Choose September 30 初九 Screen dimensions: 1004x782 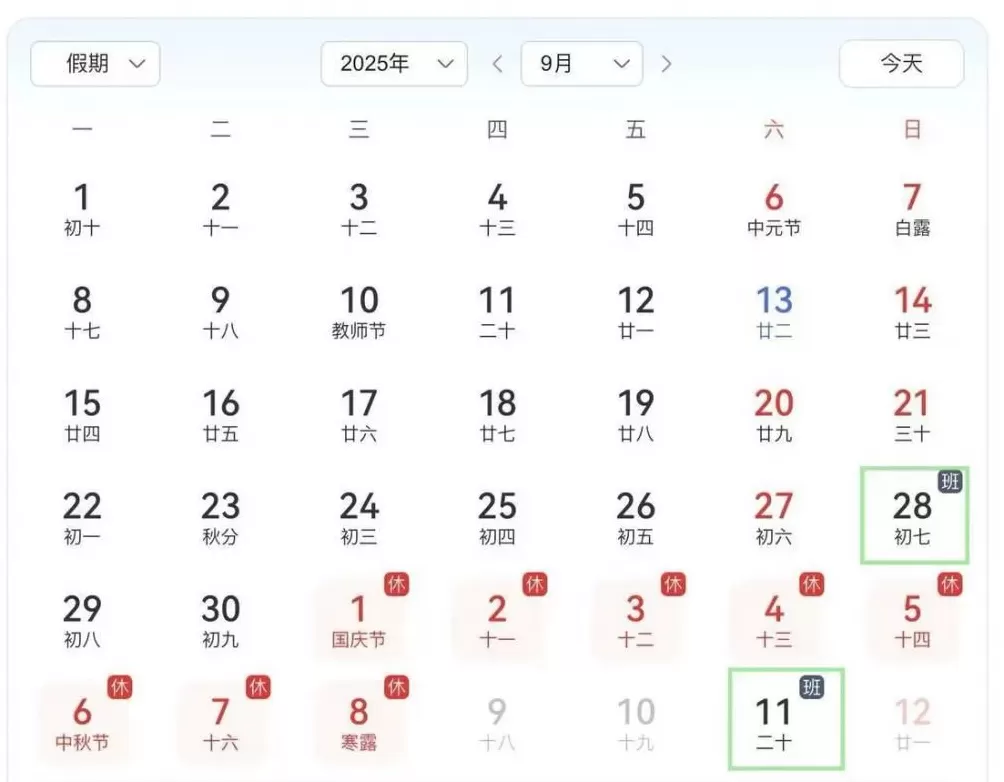tap(221, 619)
